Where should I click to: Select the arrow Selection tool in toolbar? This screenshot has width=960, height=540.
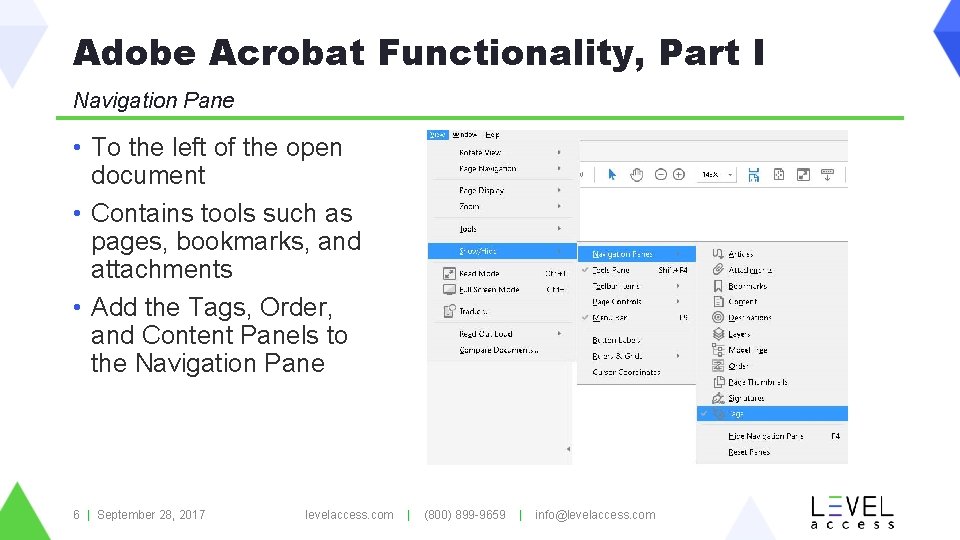pos(612,174)
